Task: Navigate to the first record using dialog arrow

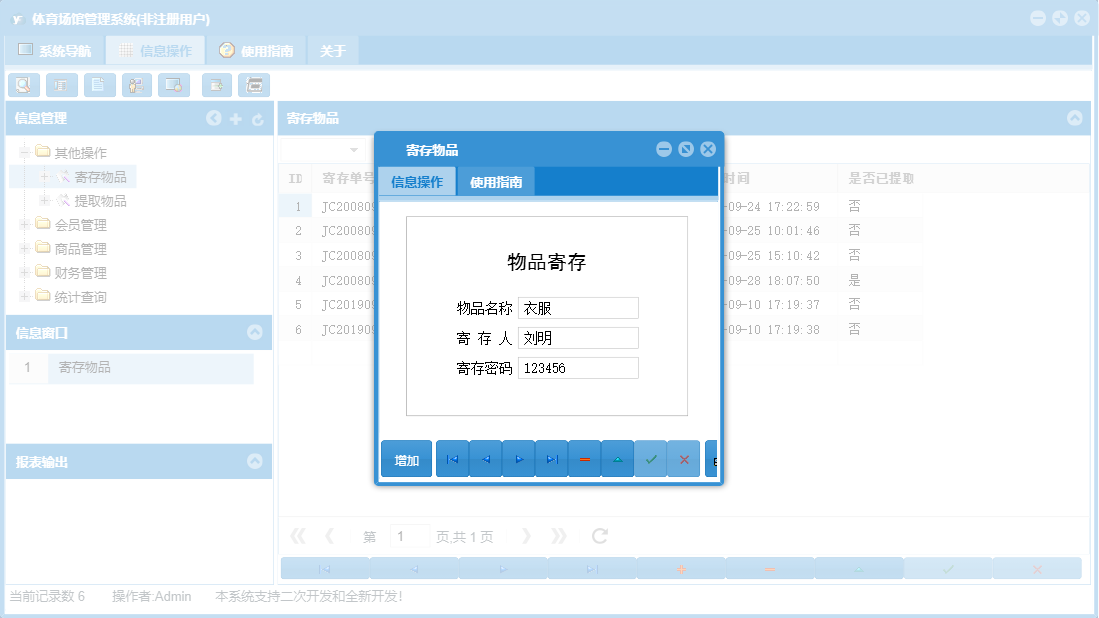Action: (452, 459)
